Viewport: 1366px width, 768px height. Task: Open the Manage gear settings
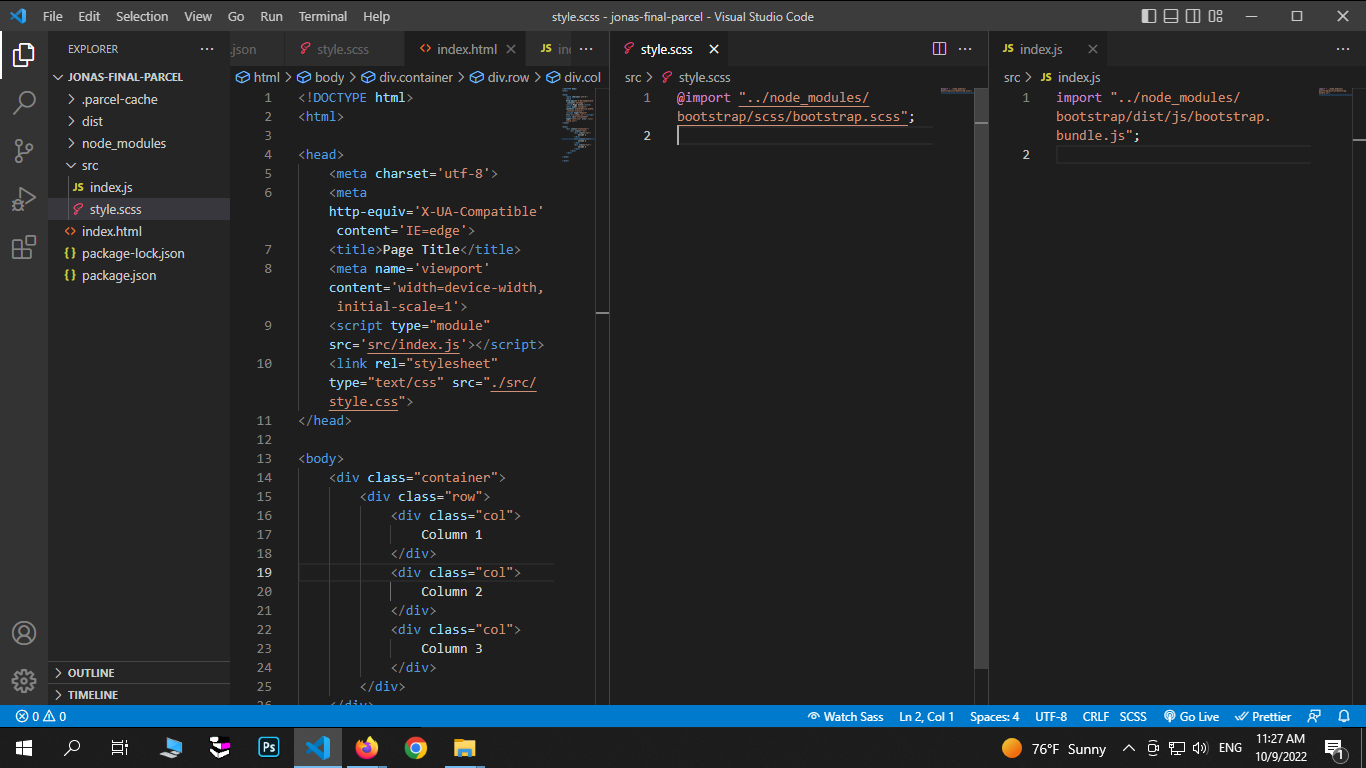click(24, 681)
